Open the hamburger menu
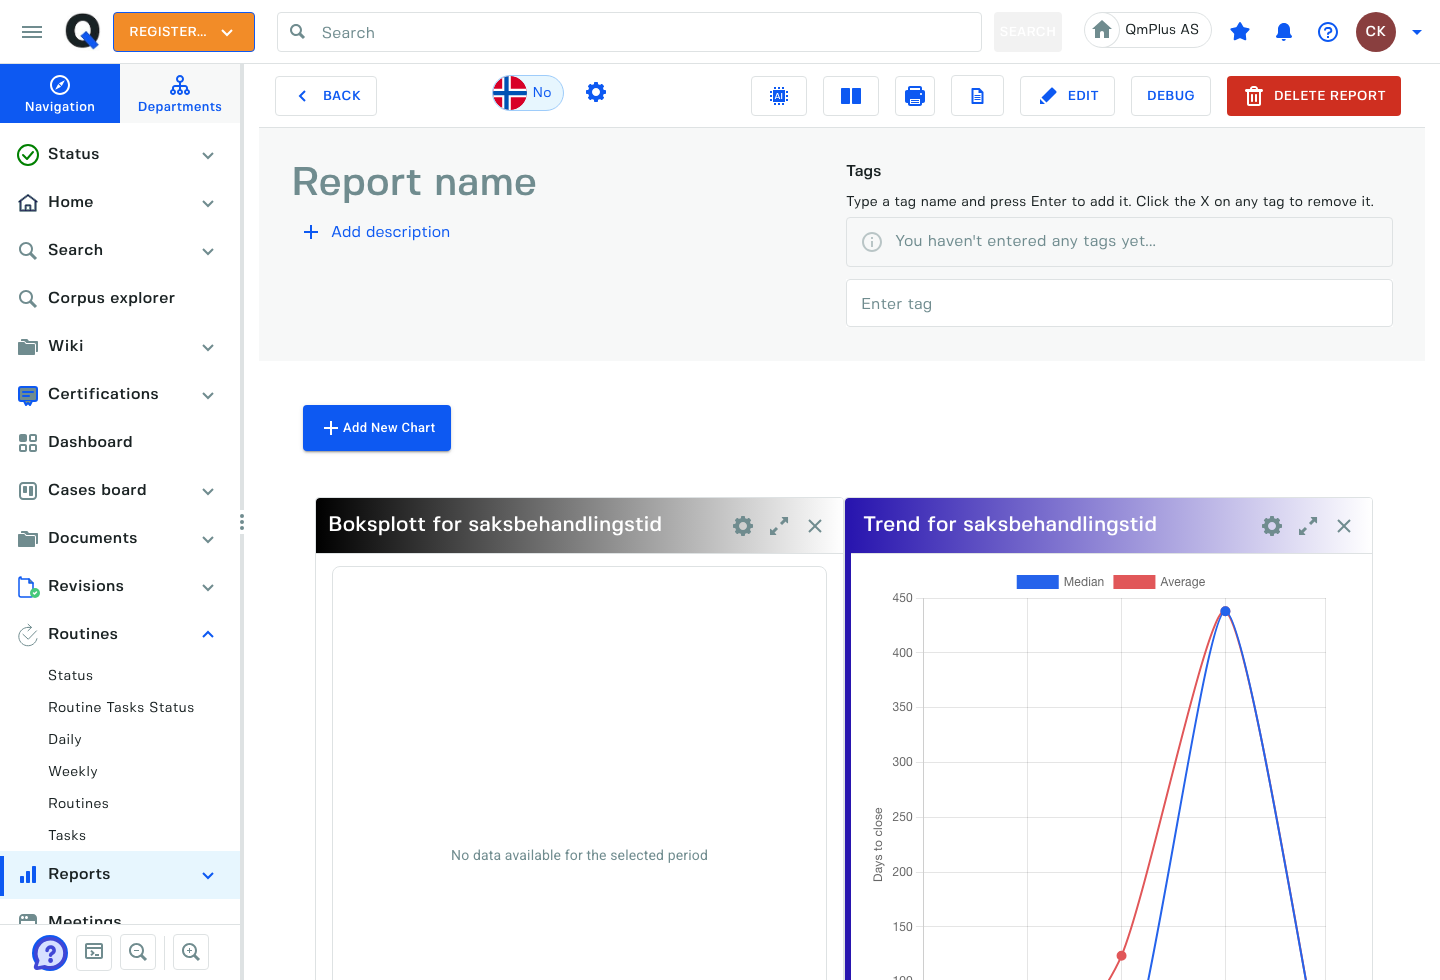Viewport: 1440px width, 980px height. 32,32
